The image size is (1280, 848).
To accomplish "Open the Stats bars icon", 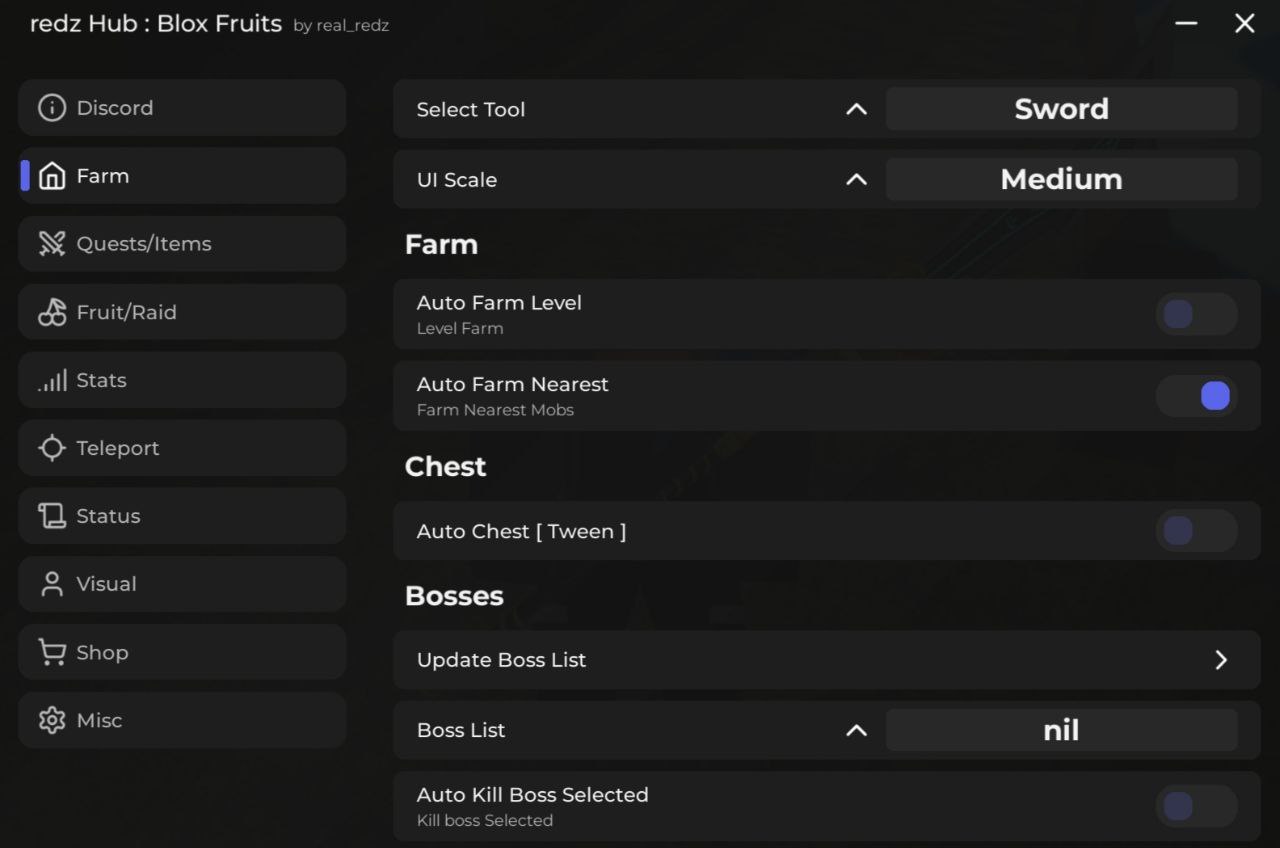I will 52,380.
